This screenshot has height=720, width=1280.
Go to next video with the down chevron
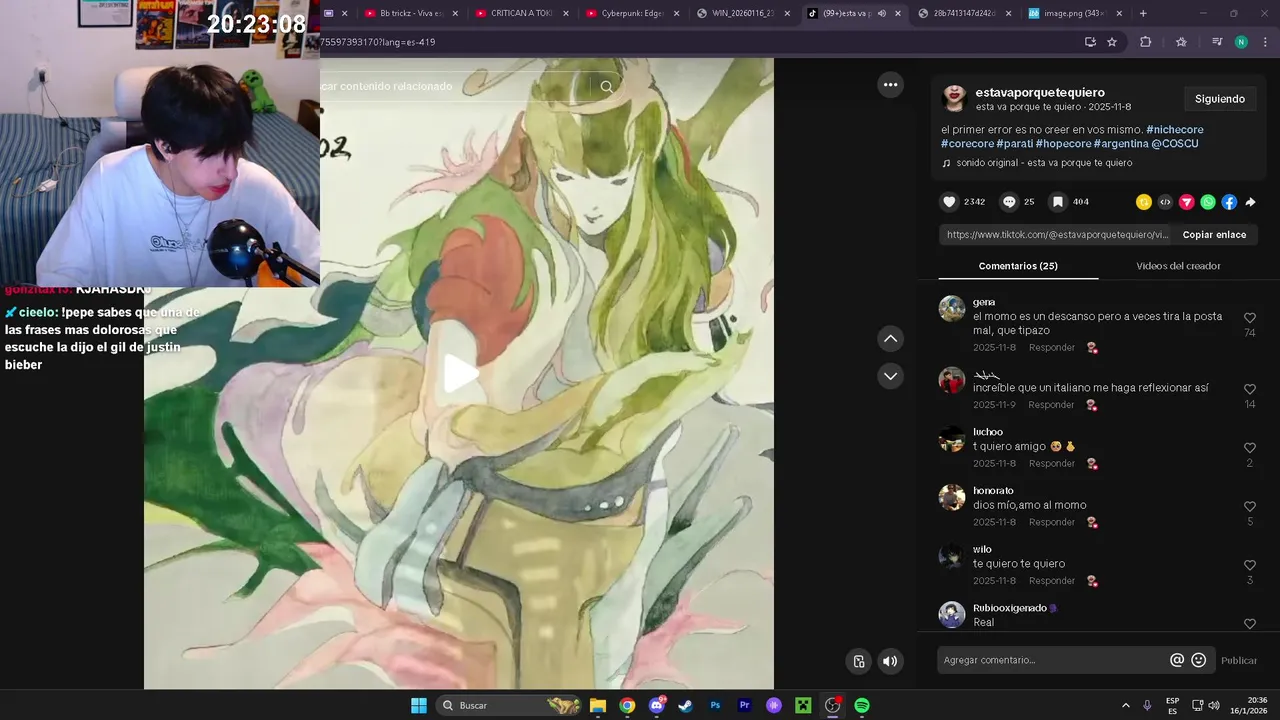click(x=890, y=376)
